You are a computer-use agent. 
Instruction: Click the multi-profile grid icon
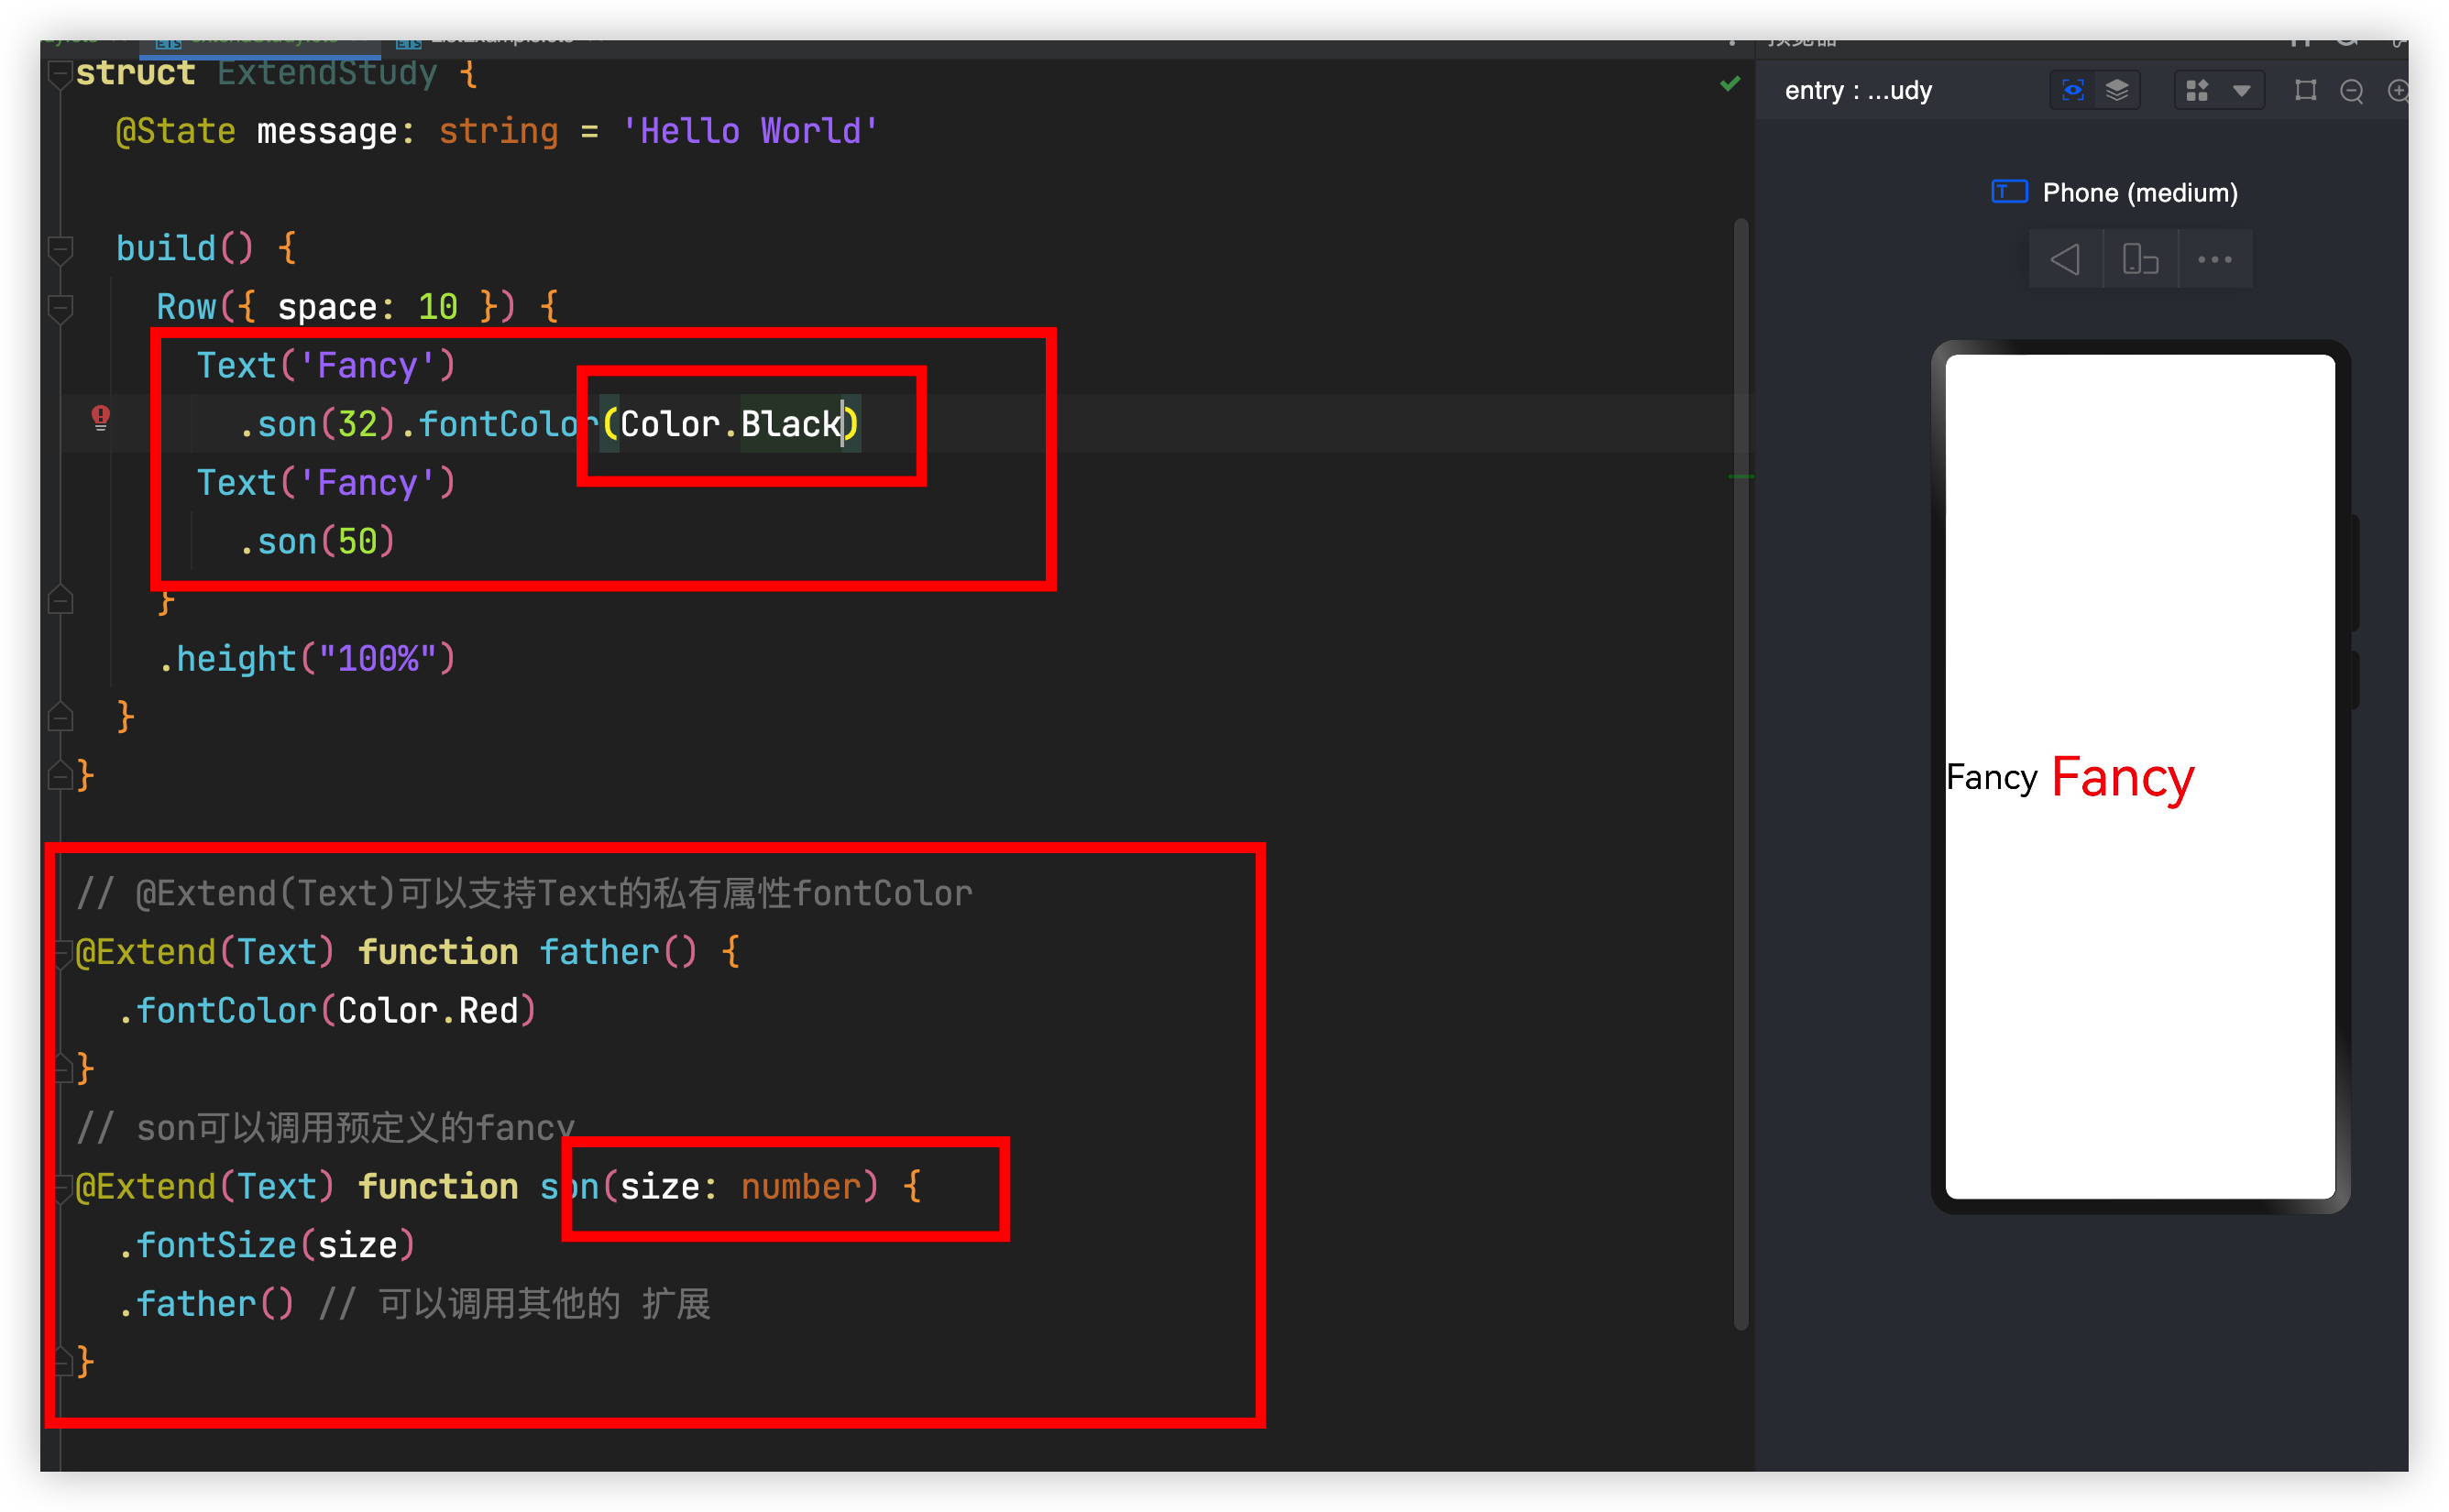[2197, 91]
